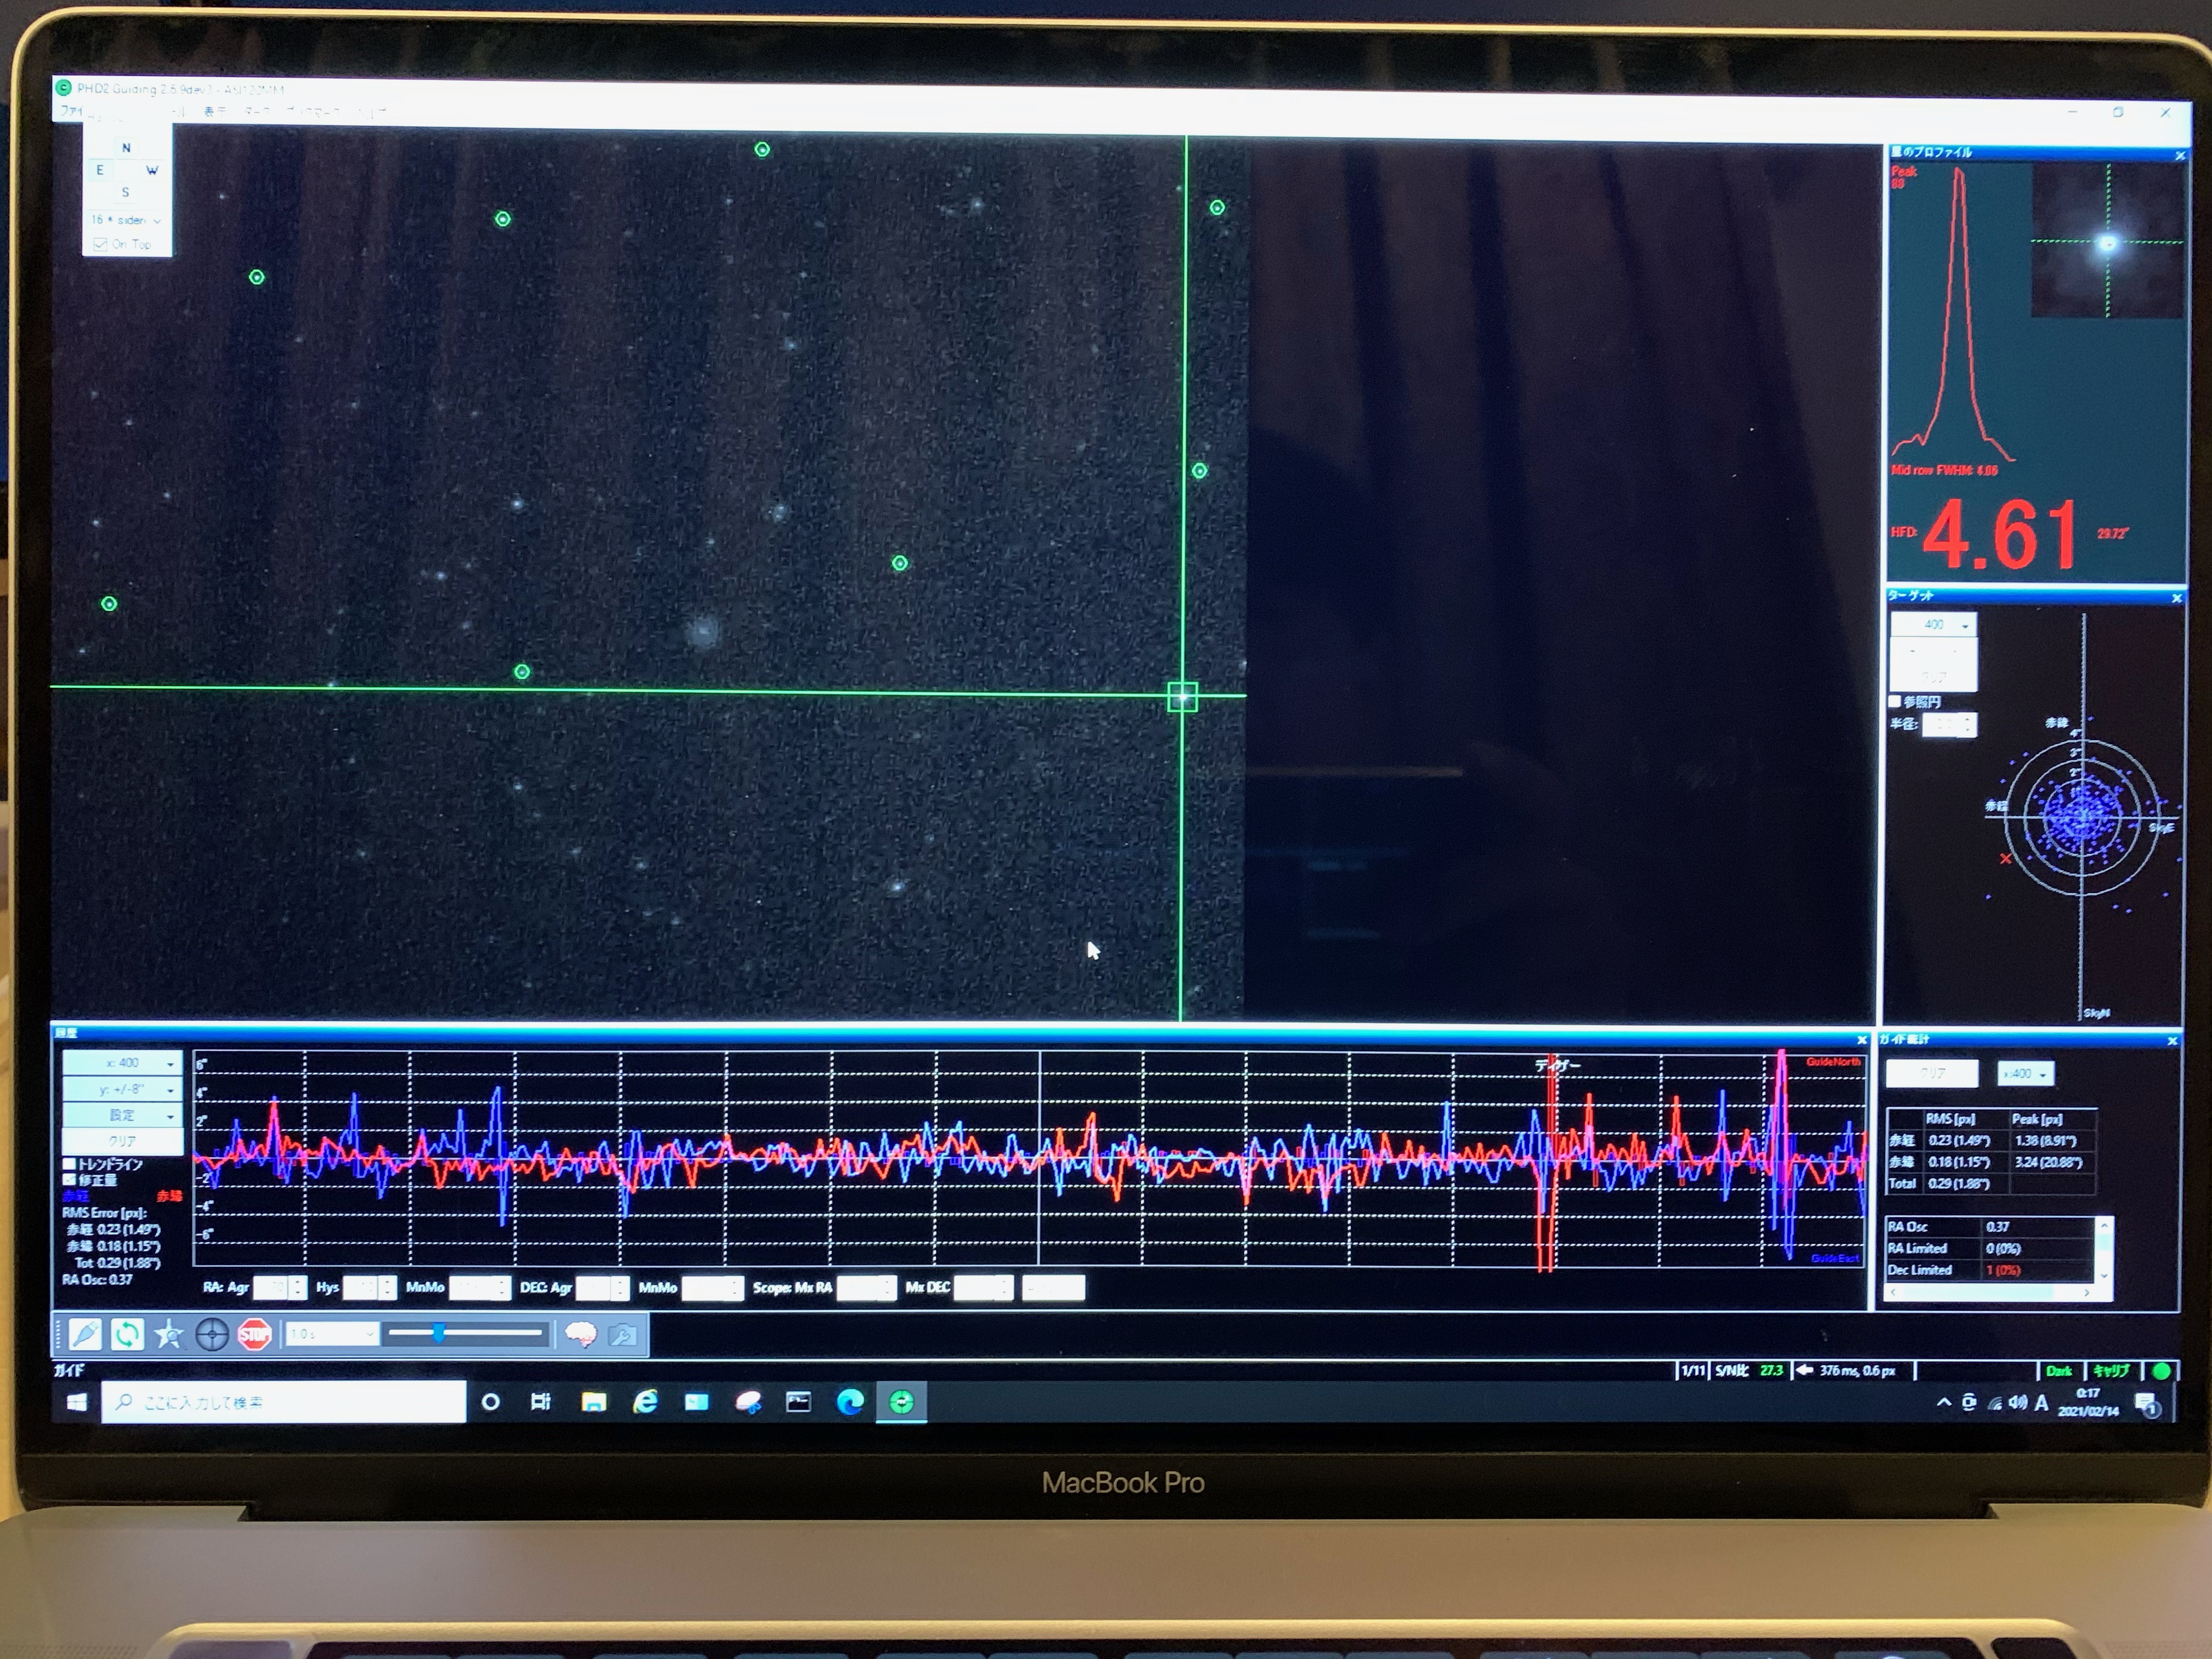The width and height of the screenshot is (2212, 1659).
Task: Toggle the 修正量 checkbox
Action: (70, 1180)
